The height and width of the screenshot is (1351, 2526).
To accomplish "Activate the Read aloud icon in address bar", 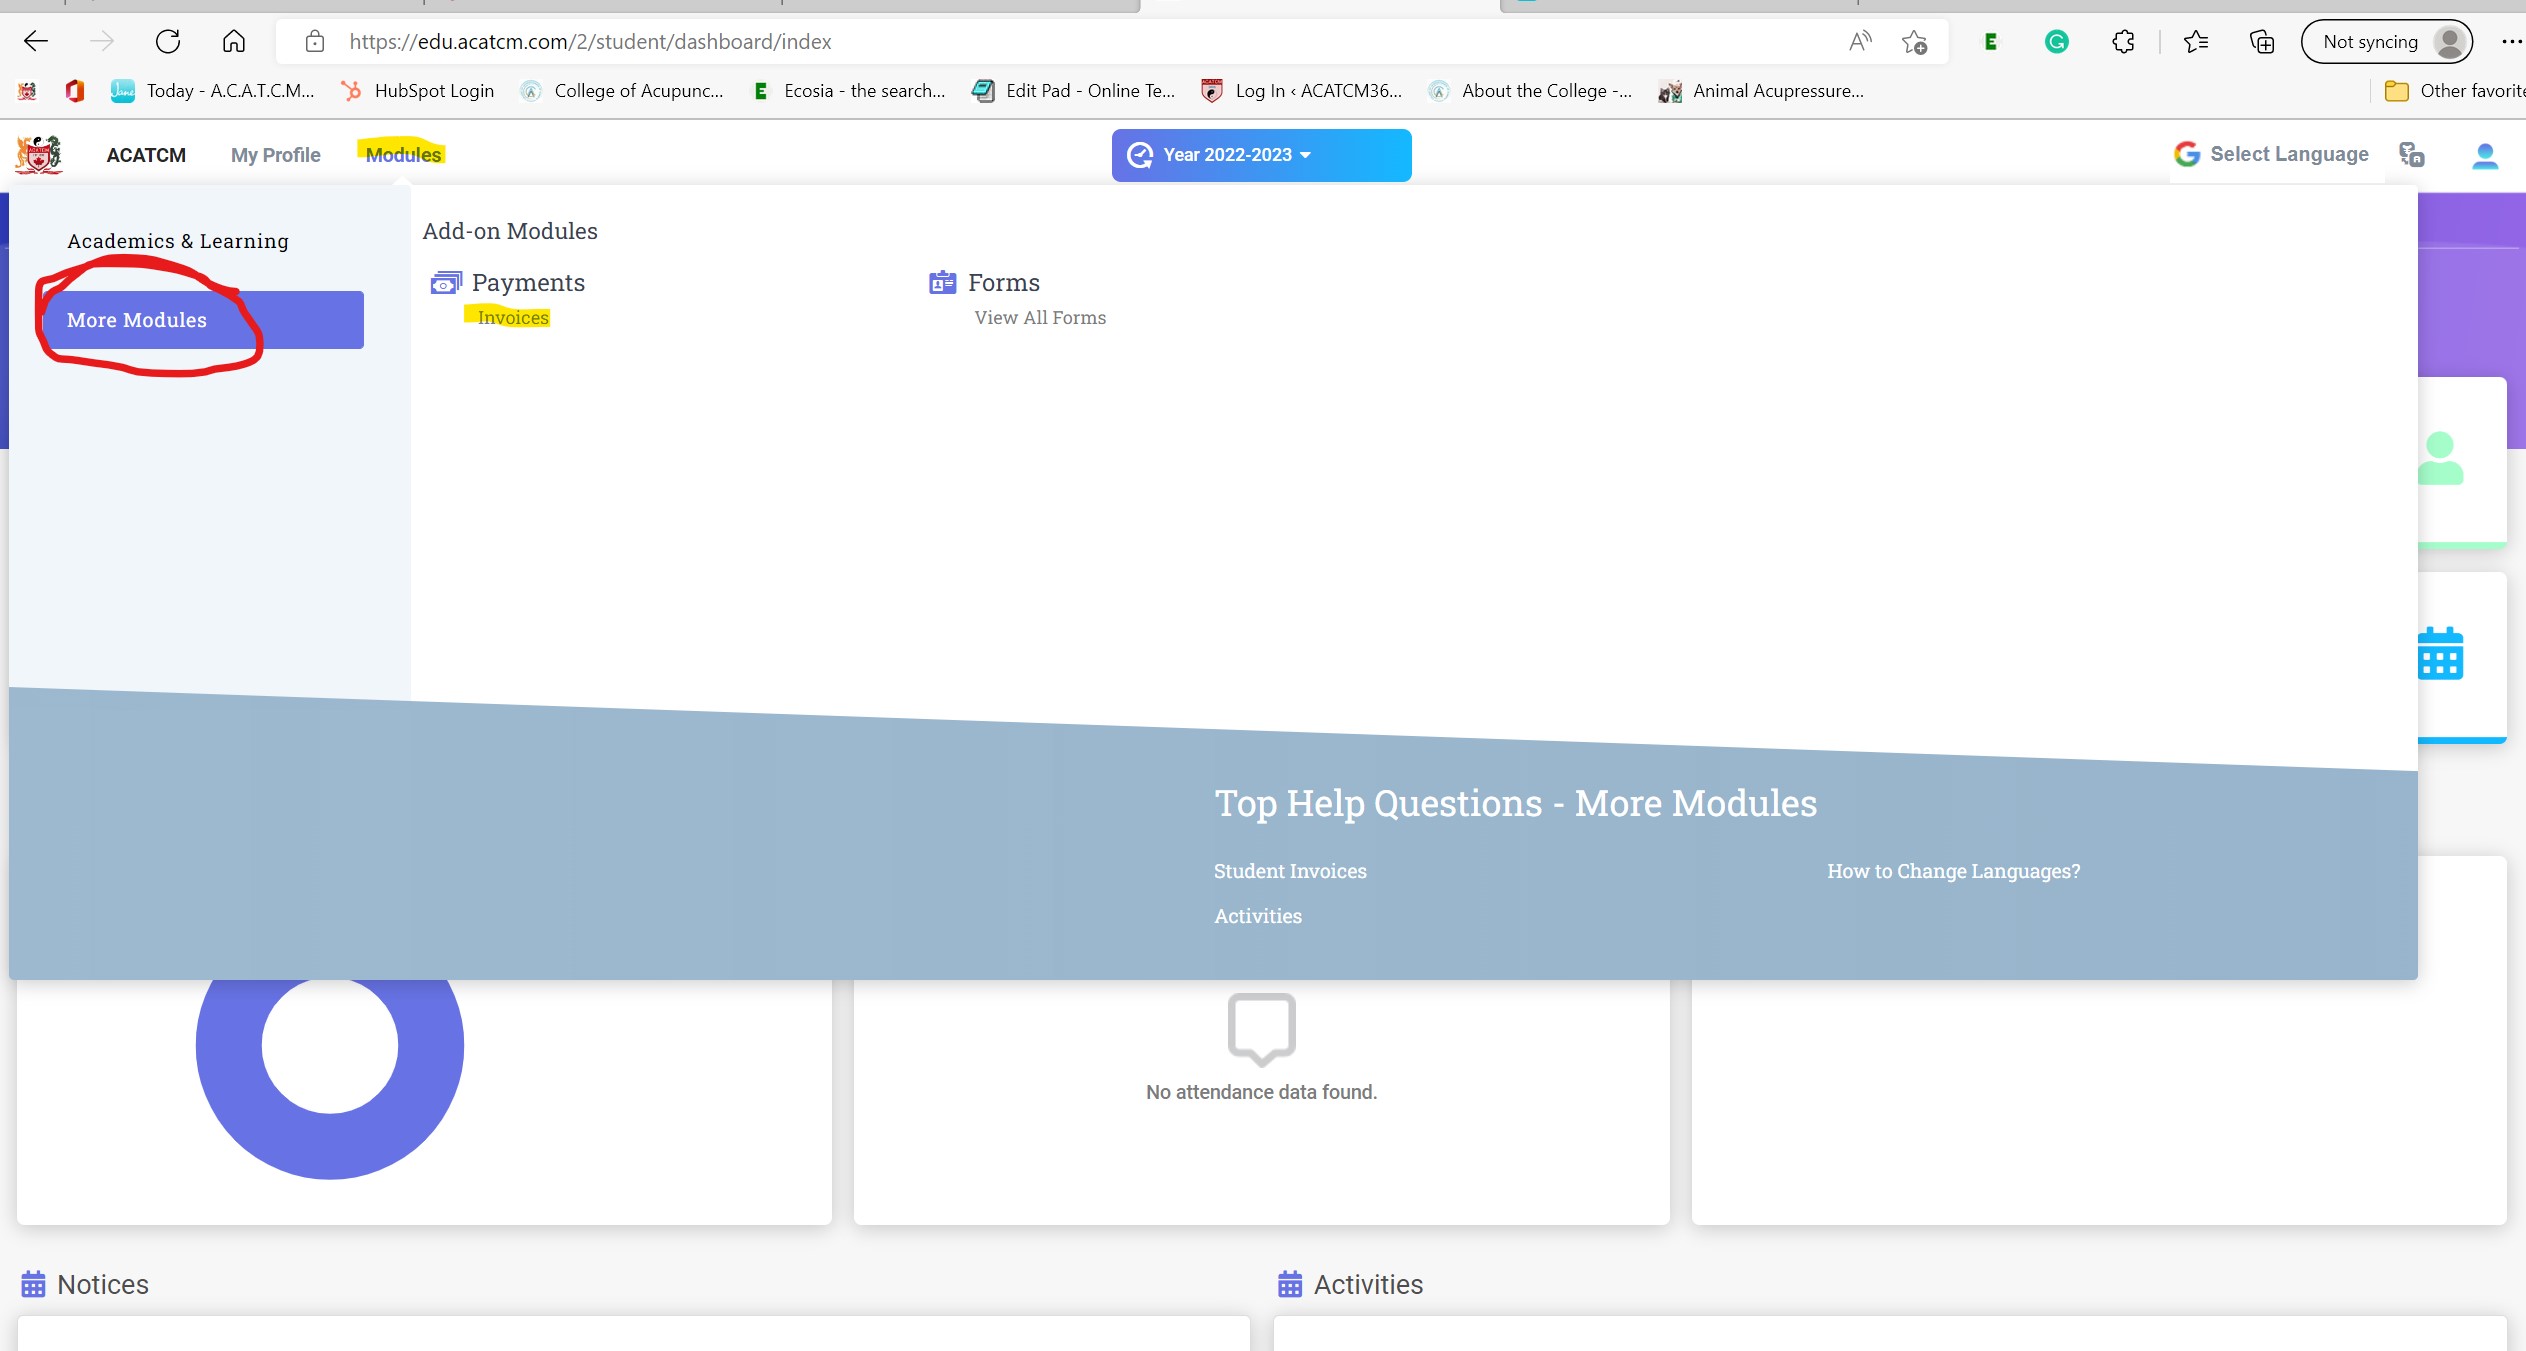I will tap(1860, 41).
